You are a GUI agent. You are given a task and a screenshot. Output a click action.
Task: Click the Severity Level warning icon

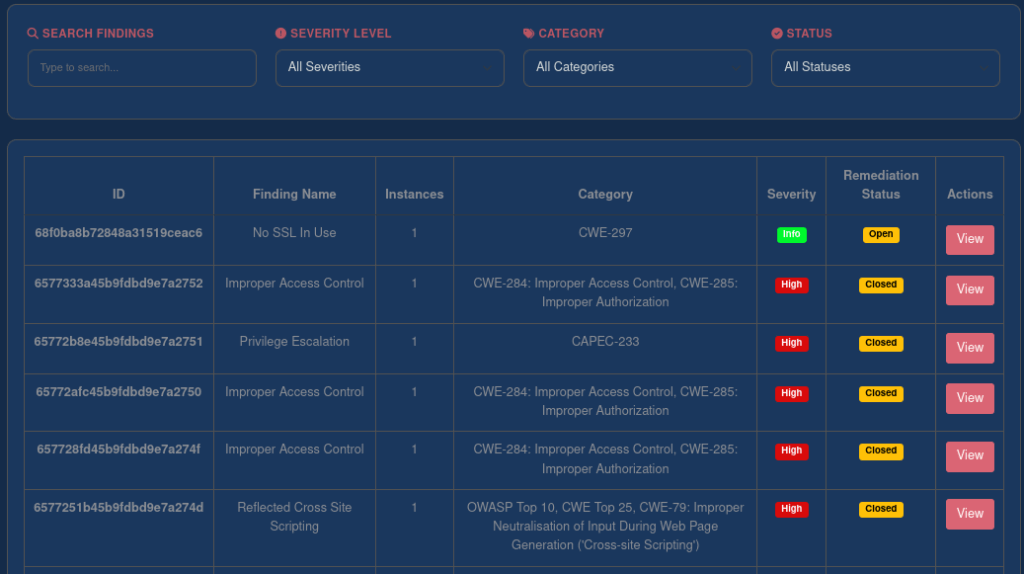[281, 33]
